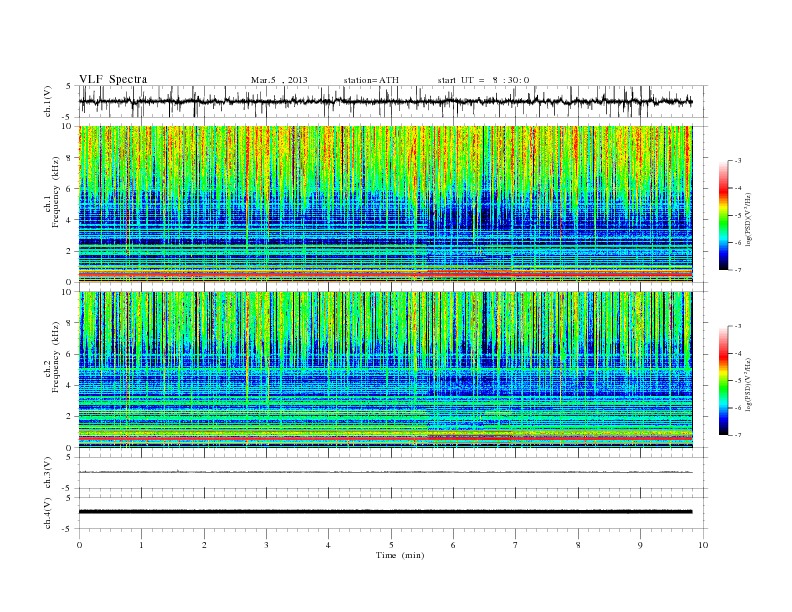The width and height of the screenshot is (792, 612).
Task: Click the ch.1 voltage waveform trace
Action: point(385,101)
